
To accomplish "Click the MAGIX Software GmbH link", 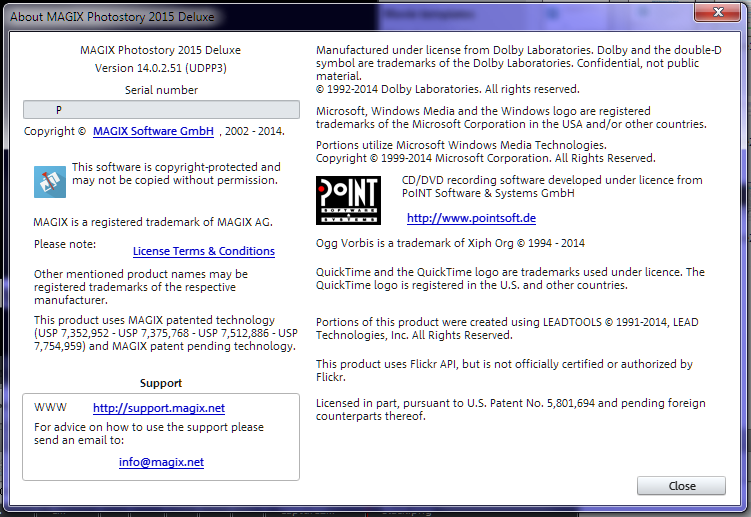I will click(x=153, y=131).
